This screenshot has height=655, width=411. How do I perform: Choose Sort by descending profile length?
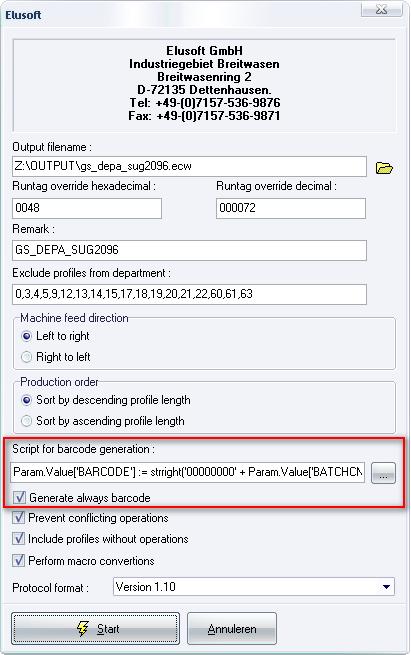click(27, 400)
